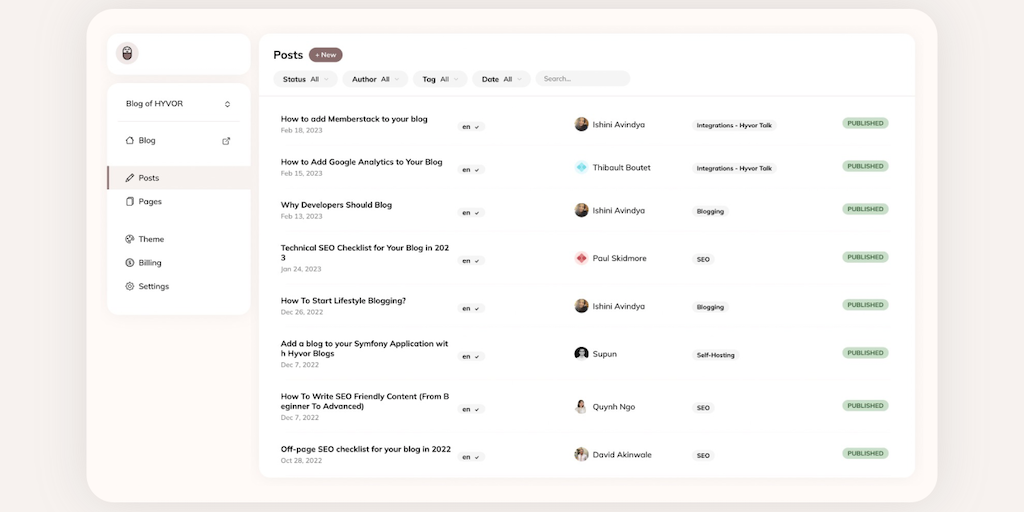Click Integrations - Hyvor Talk tag on the Memberstack row
Viewport: 1024px width, 512px height.
[x=734, y=125]
